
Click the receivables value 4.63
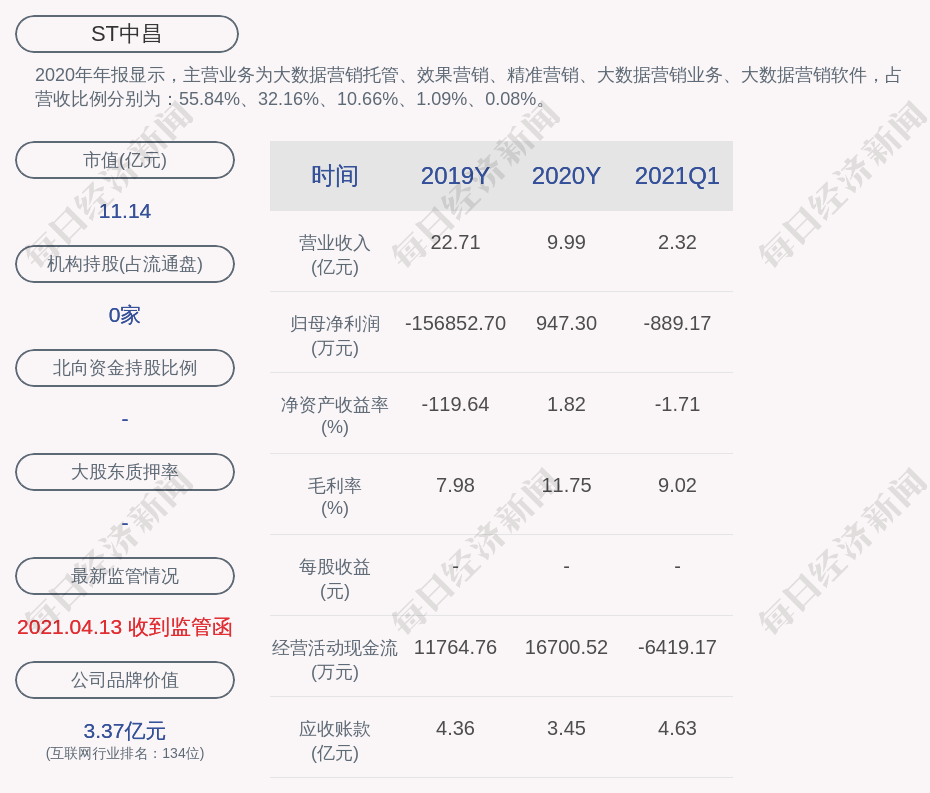point(677,728)
